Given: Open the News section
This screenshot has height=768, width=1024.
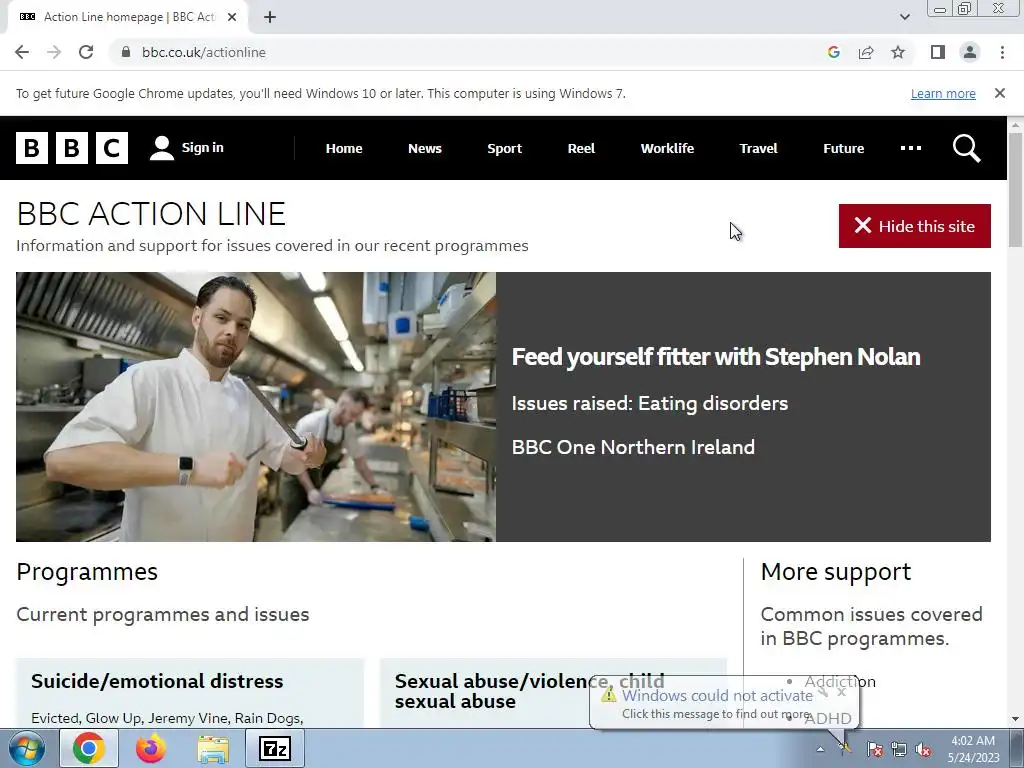Looking at the screenshot, I should point(424,148).
